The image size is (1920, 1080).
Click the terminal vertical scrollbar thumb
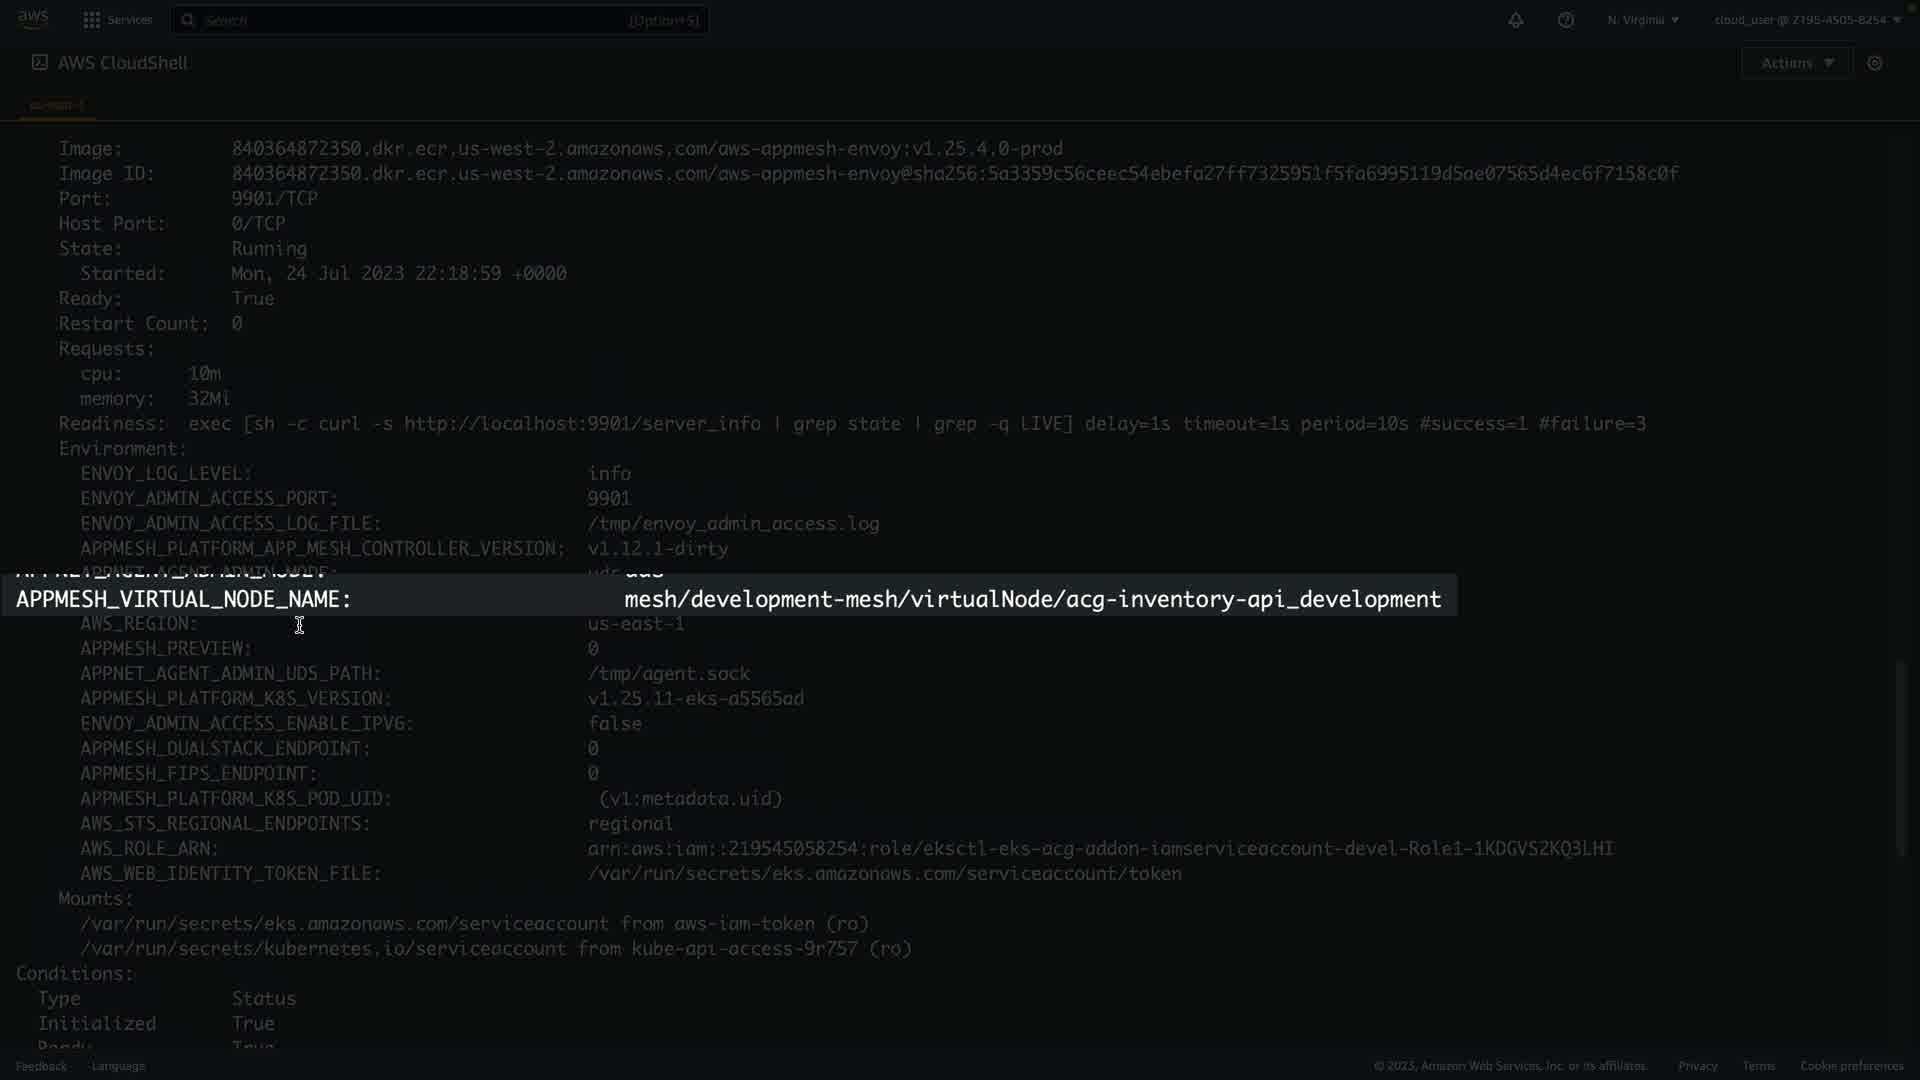1901,760
